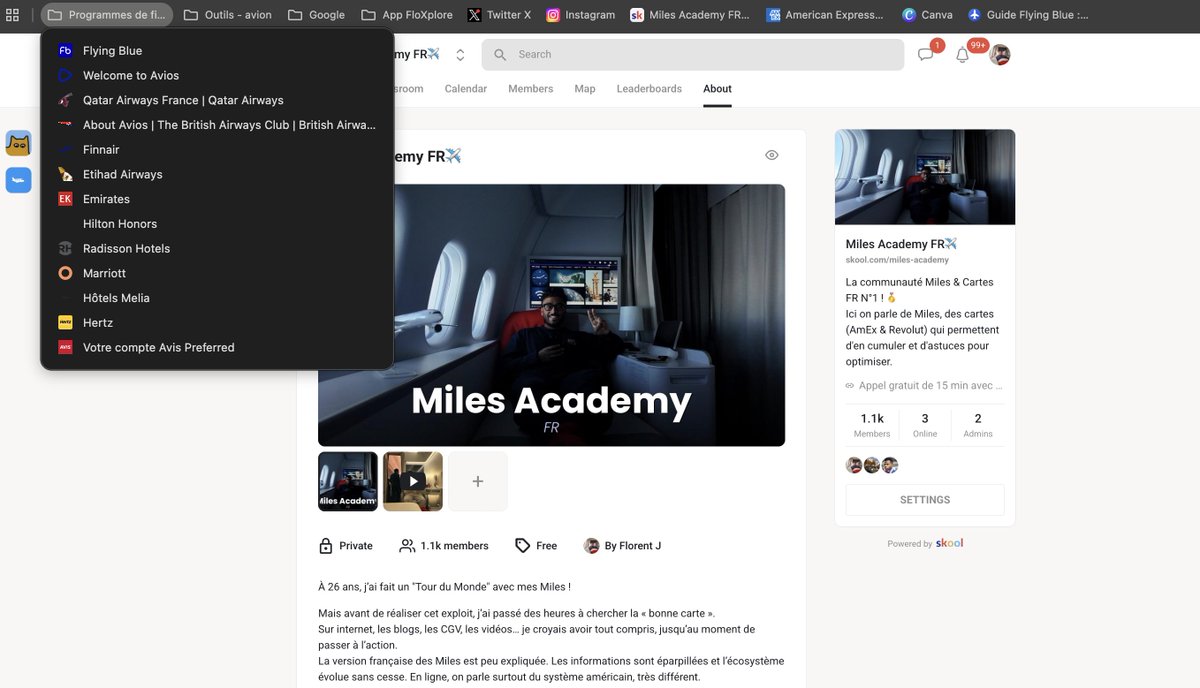Click the 3 Online stat

925,425
